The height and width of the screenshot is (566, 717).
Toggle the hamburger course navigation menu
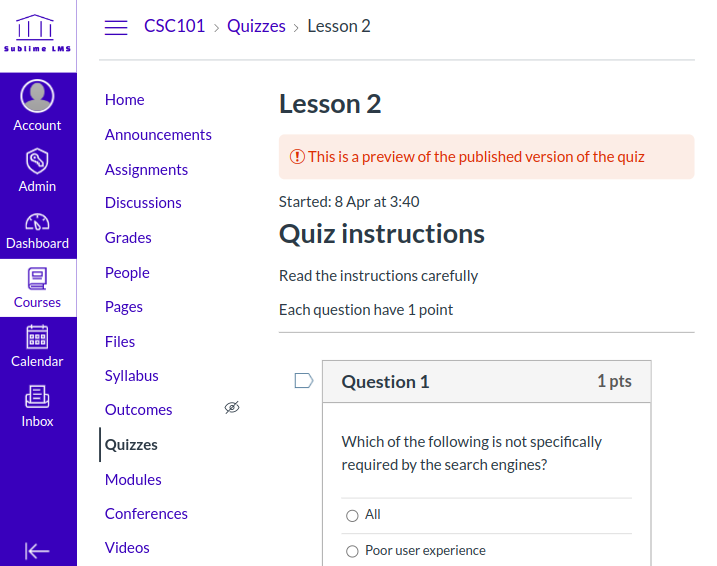(116, 27)
